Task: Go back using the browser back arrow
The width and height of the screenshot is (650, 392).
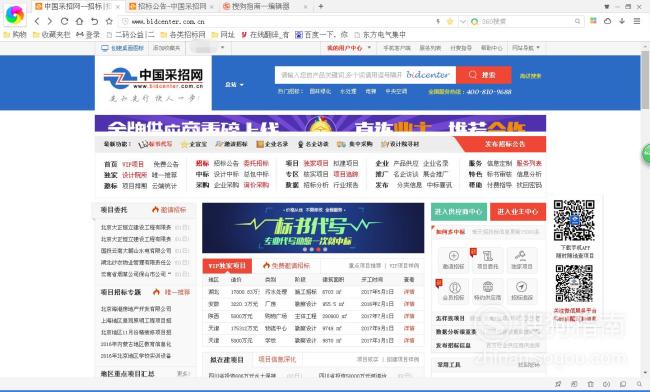Action: (37, 21)
